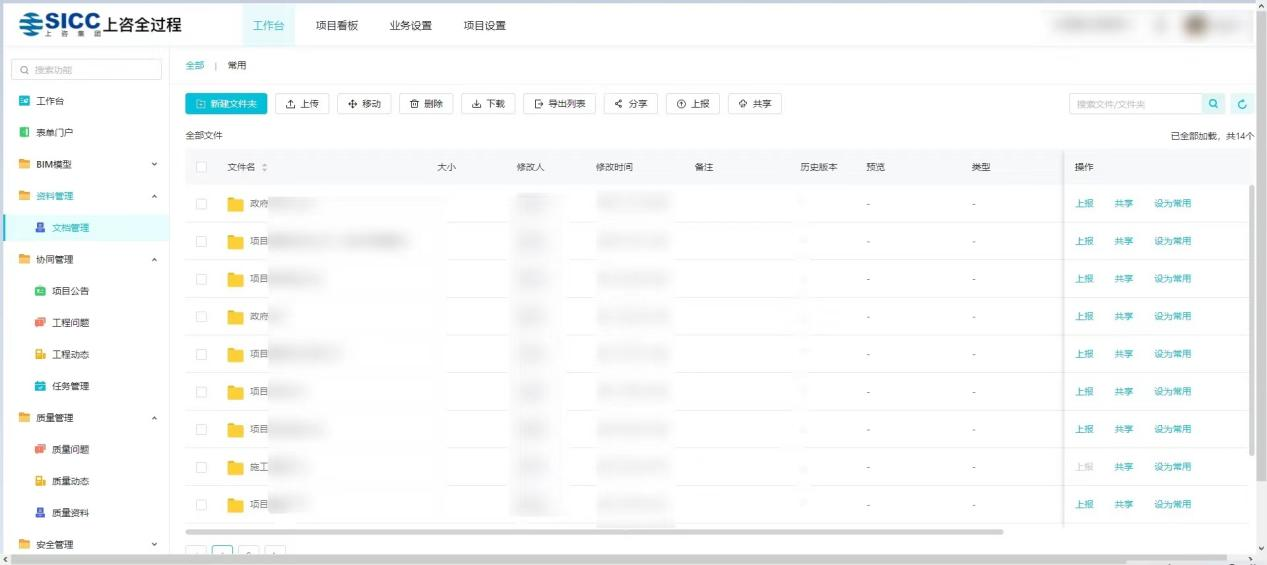Open 表单门户 in the sidebar
Screen dimensions: 1267x565
[x=54, y=133]
